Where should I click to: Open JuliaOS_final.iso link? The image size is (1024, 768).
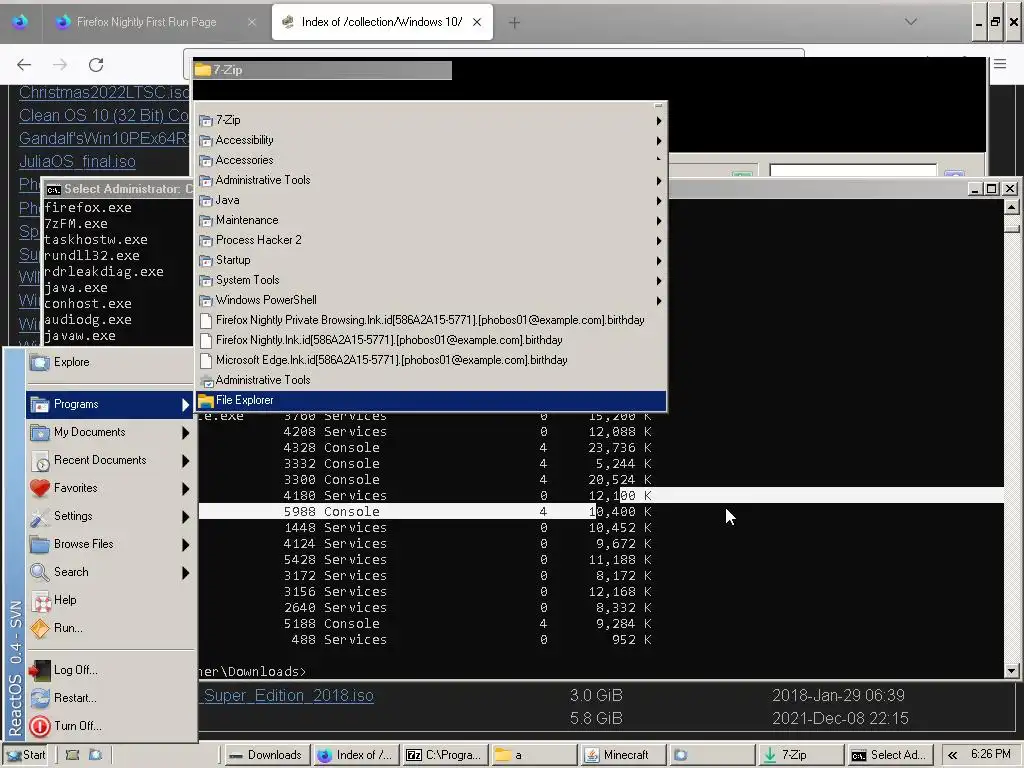(x=77, y=161)
